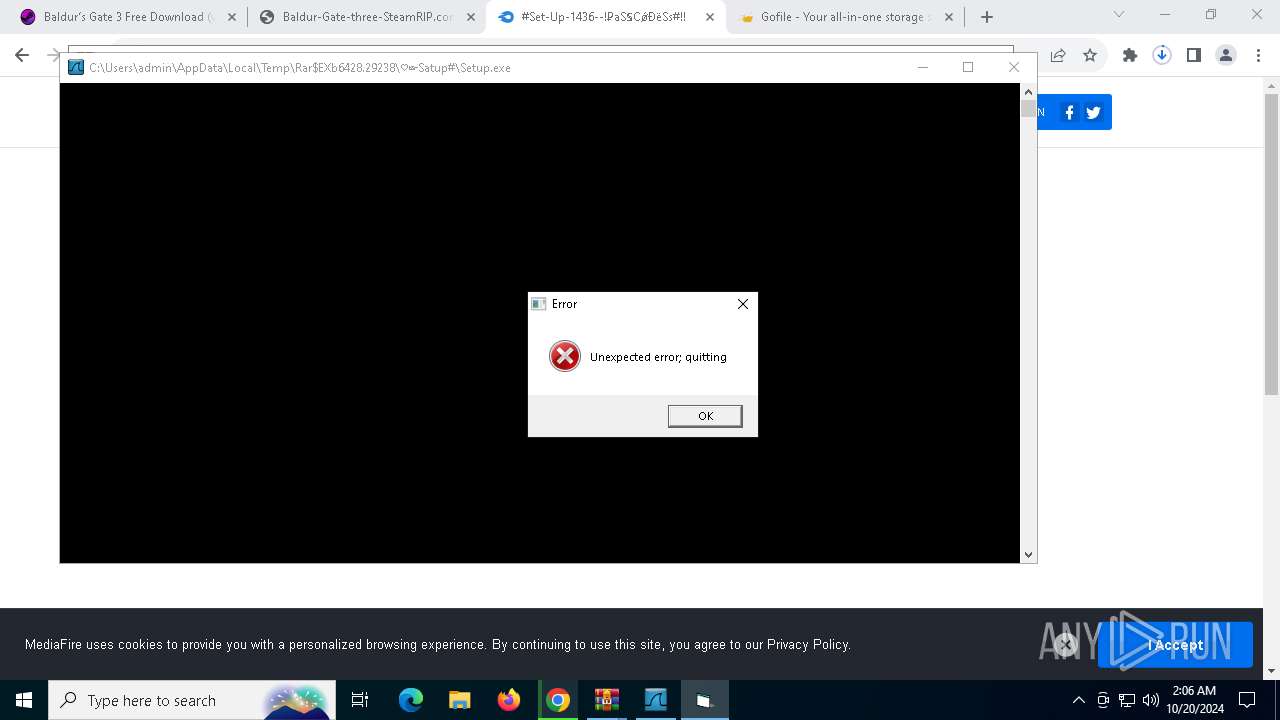The width and height of the screenshot is (1280, 720).
Task: Select Setup.exe blue taskbar icon
Action: click(656, 700)
